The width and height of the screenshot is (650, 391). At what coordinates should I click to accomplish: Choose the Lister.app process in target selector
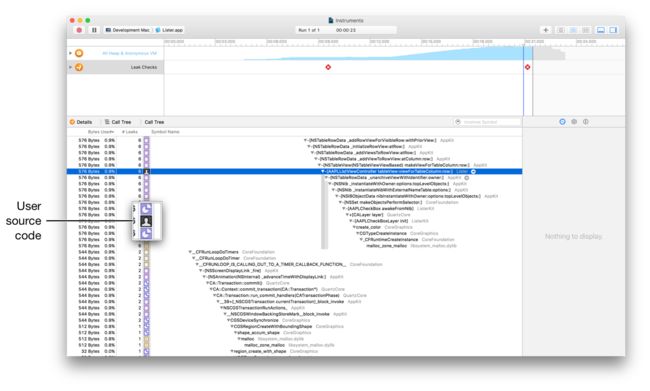pyautogui.click(x=169, y=30)
